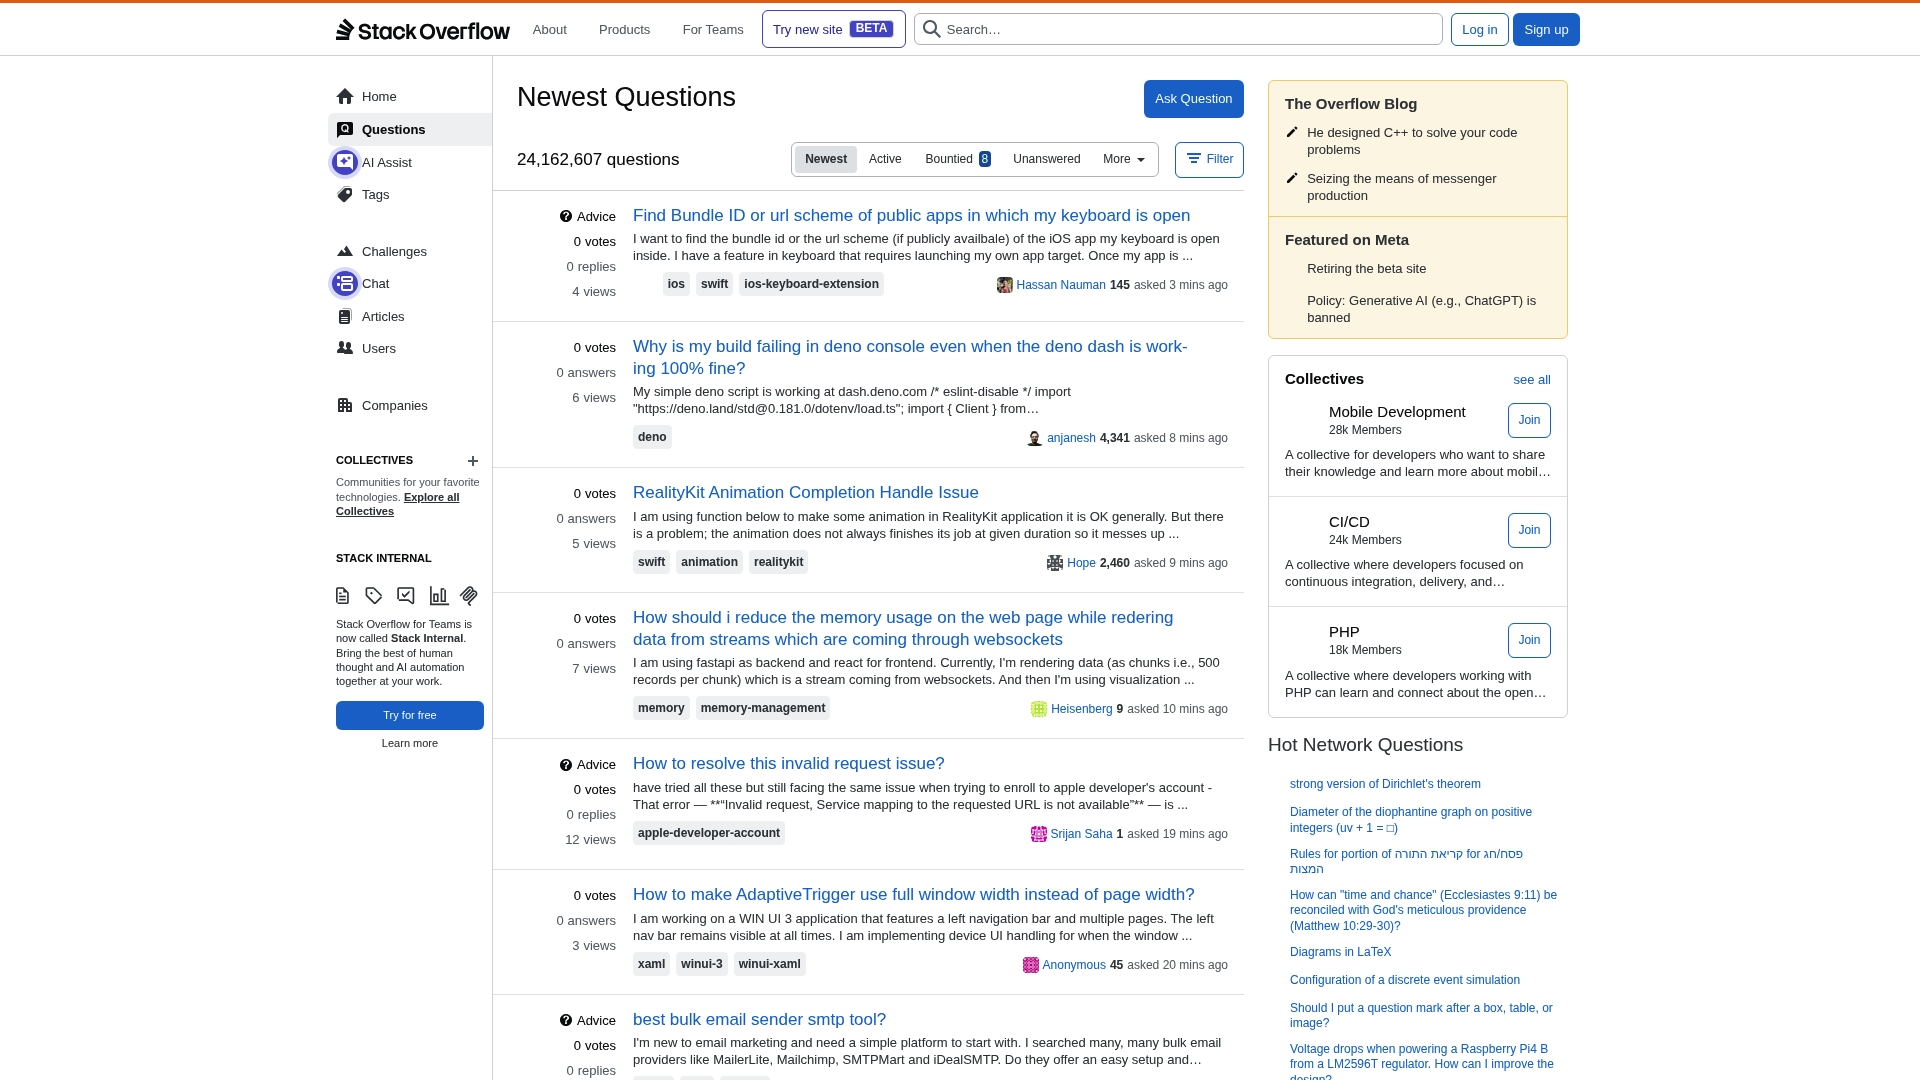The height and width of the screenshot is (1080, 1920).
Task: Click the Tags icon
Action: pyautogui.click(x=345, y=194)
